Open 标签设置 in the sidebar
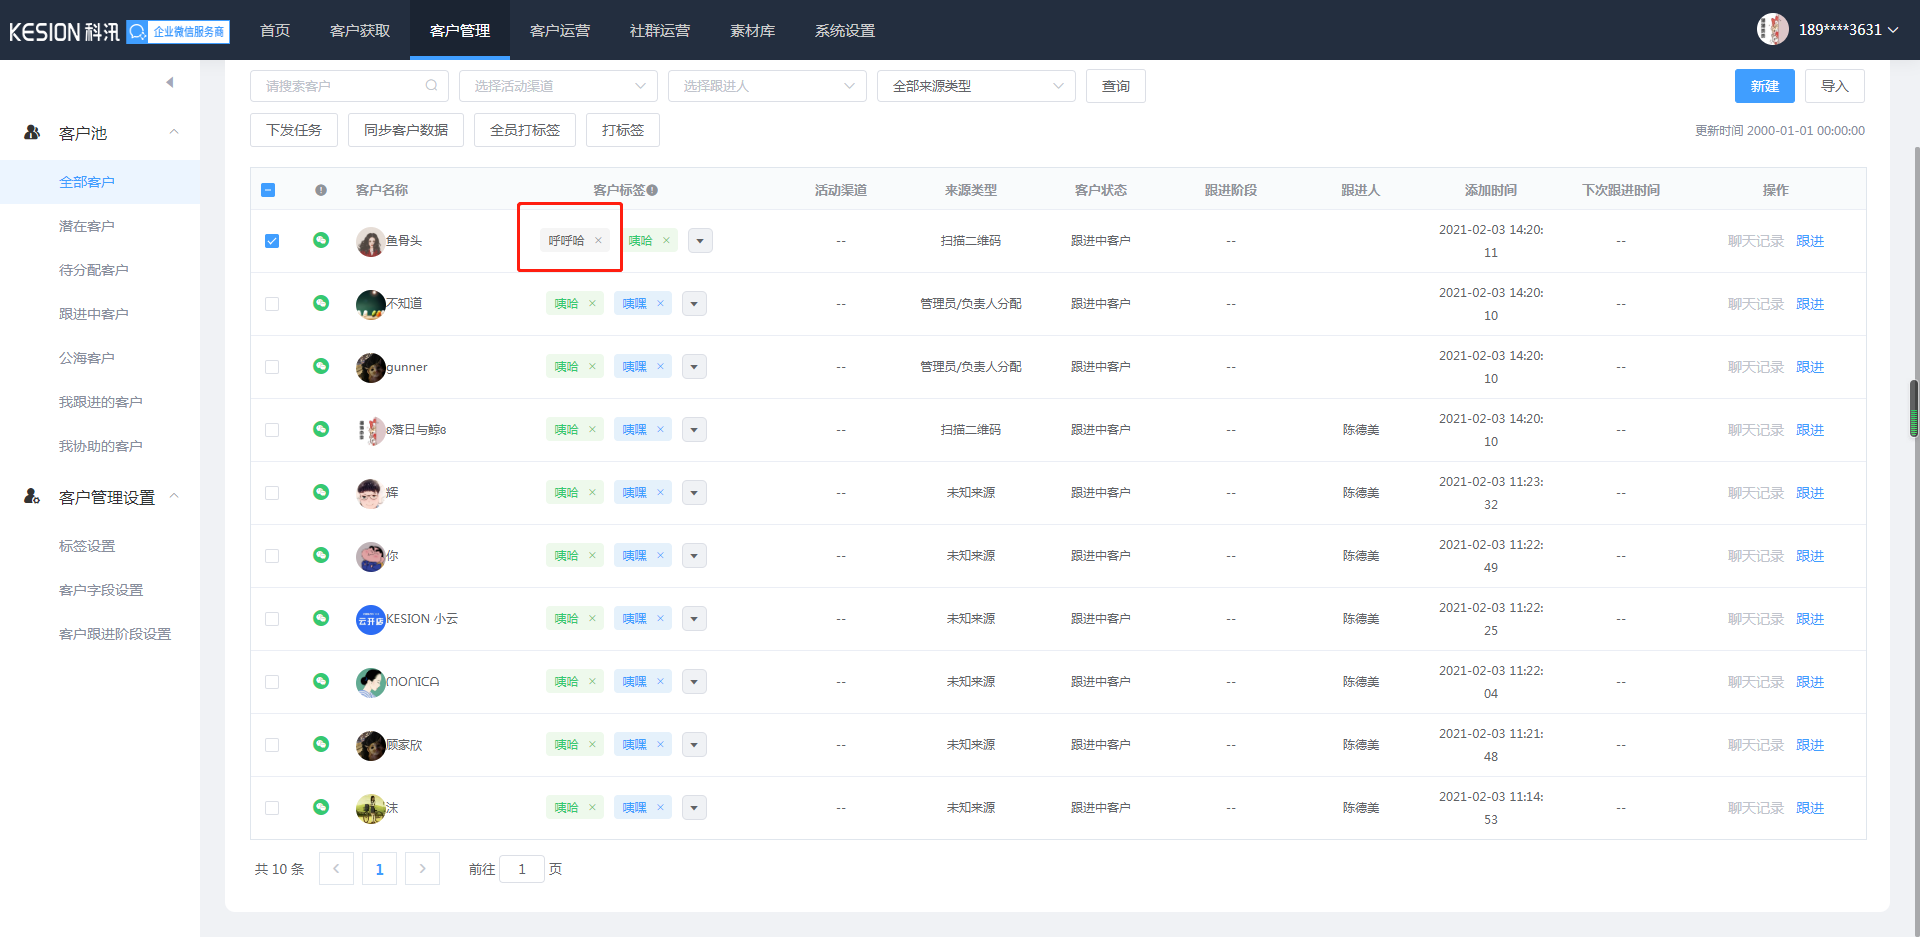Screen dimensions: 1920x937 87,546
